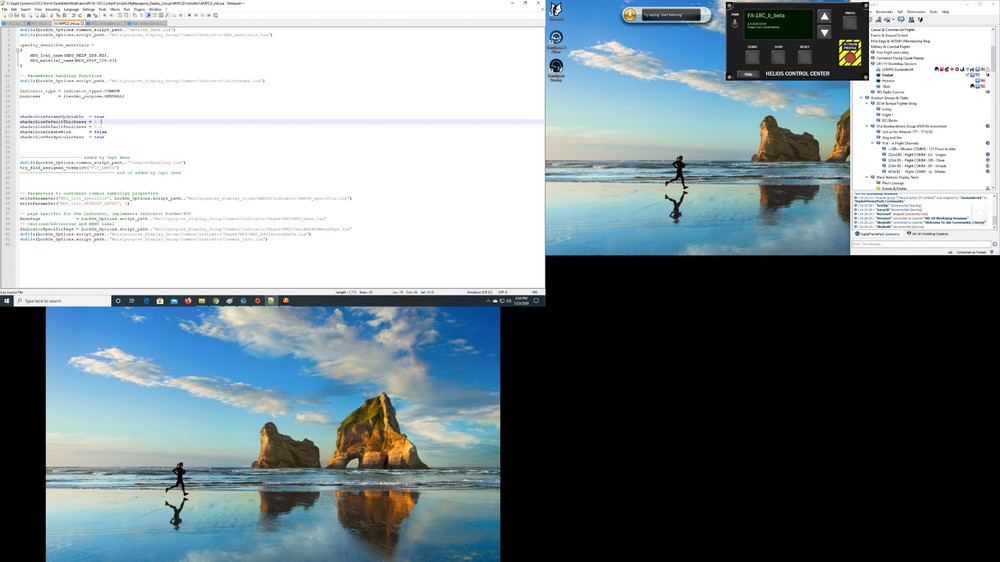Open Task View from the taskbar
1000x562 pixels.
(132, 301)
